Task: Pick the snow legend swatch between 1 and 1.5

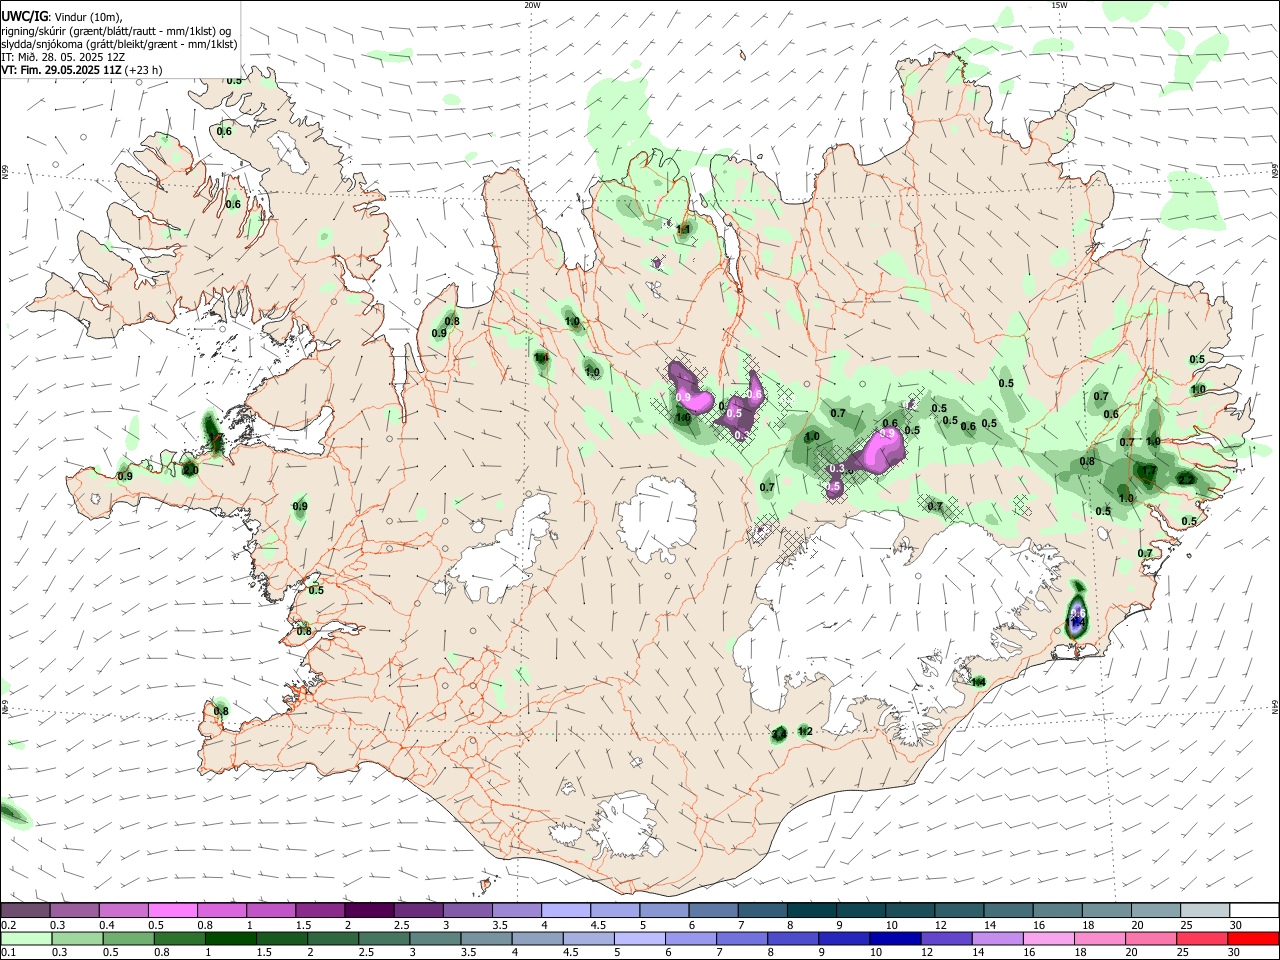Action: [271, 910]
